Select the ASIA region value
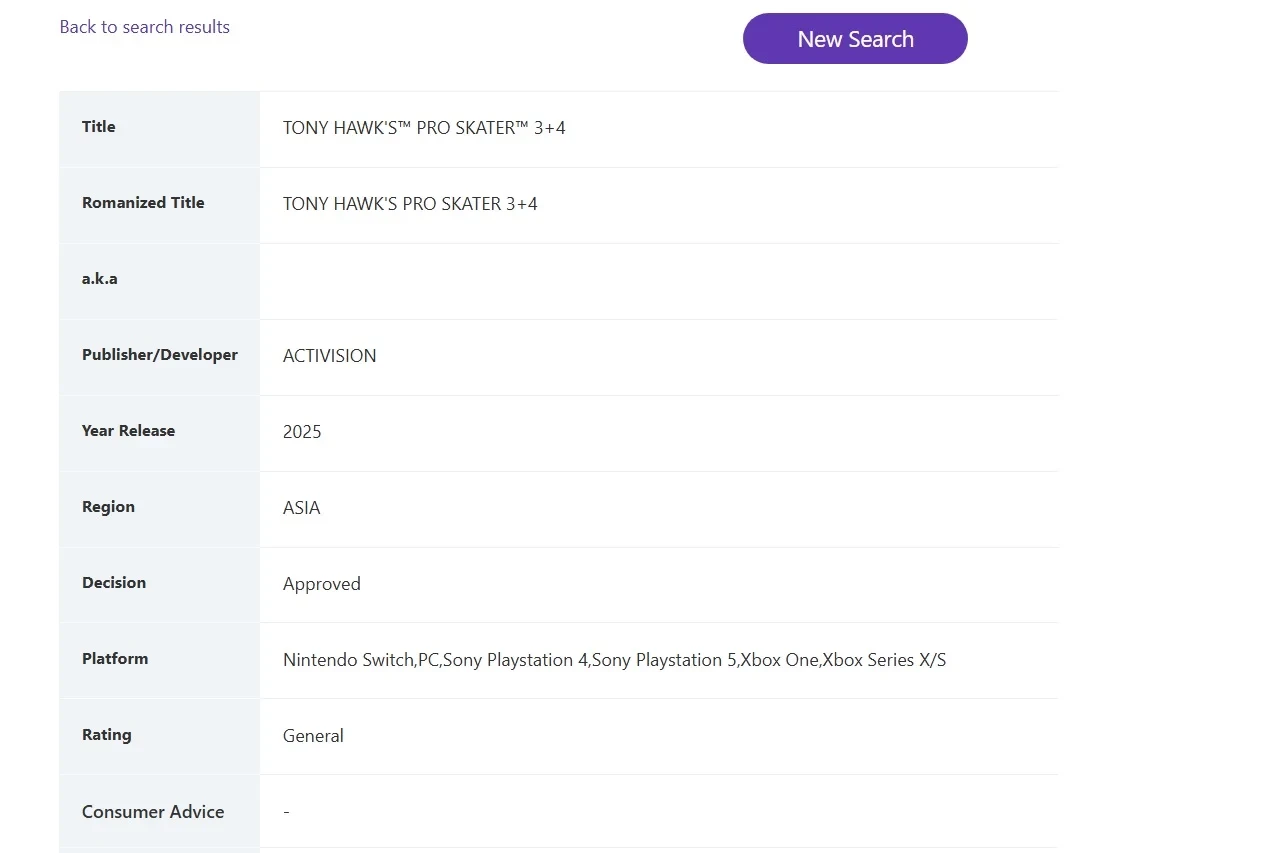This screenshot has width=1283, height=853. (x=302, y=508)
